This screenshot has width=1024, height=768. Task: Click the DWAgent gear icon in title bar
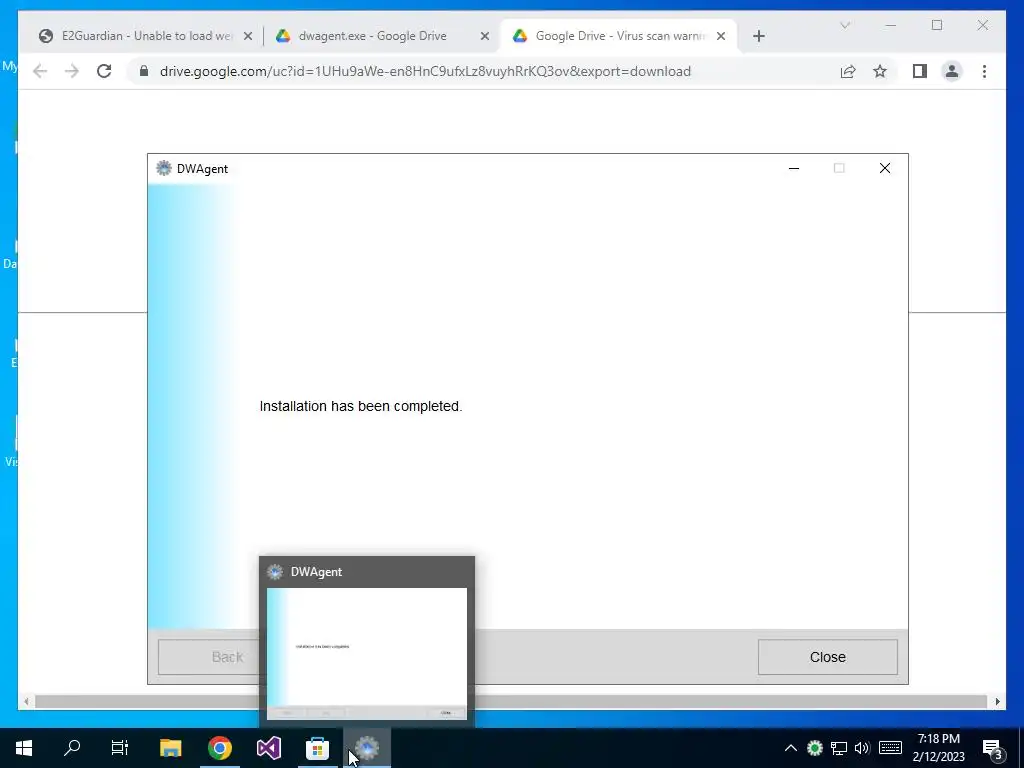[x=163, y=168]
